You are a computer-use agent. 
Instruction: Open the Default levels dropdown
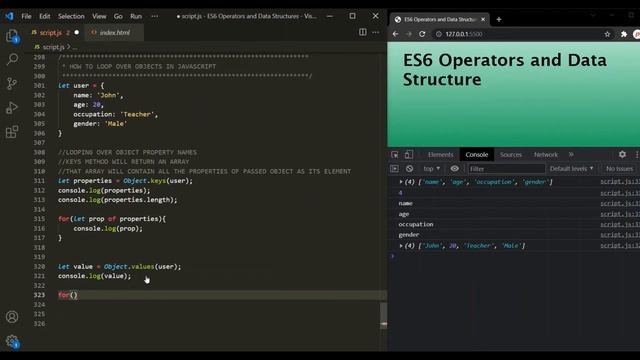pyautogui.click(x=571, y=169)
